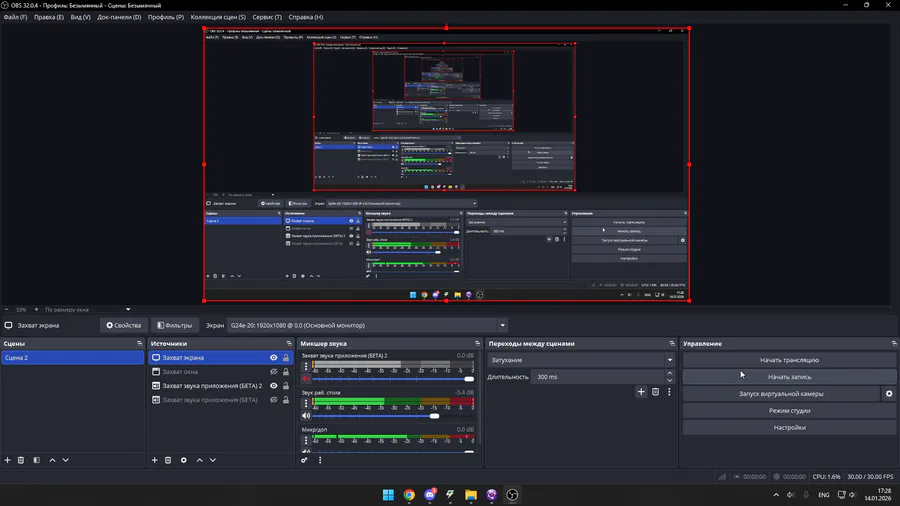Move selected source up in the list

(x=200, y=460)
